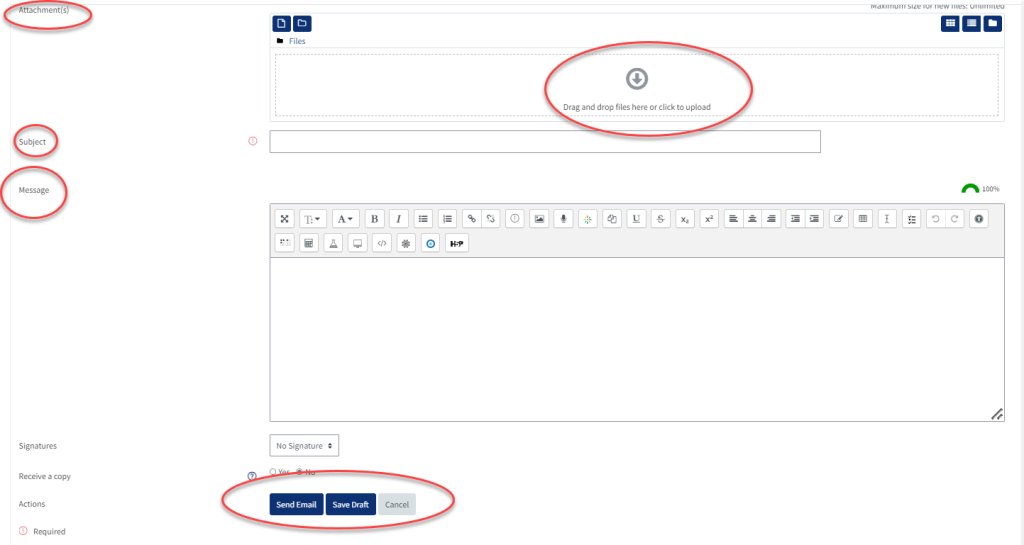Click the Save Draft button
Viewport: 1024px width, 545px height.
[x=351, y=505]
